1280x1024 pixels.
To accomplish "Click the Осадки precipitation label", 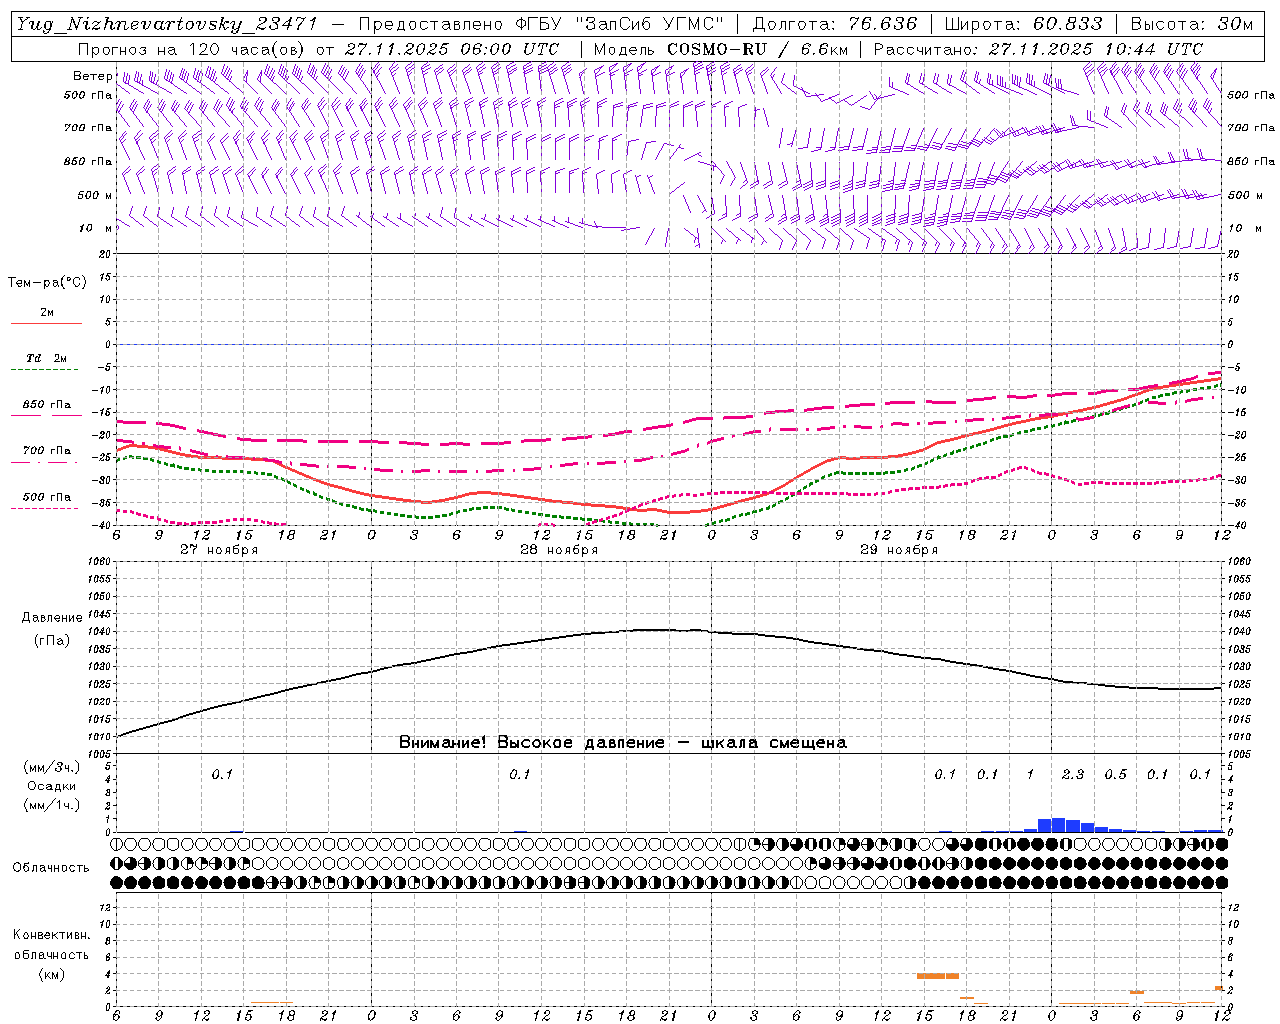I will coord(51,786).
